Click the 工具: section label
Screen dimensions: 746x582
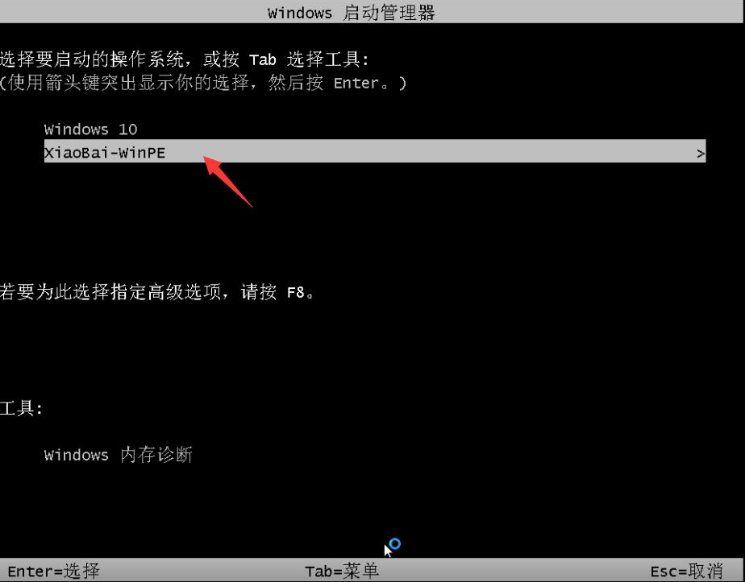coord(21,408)
